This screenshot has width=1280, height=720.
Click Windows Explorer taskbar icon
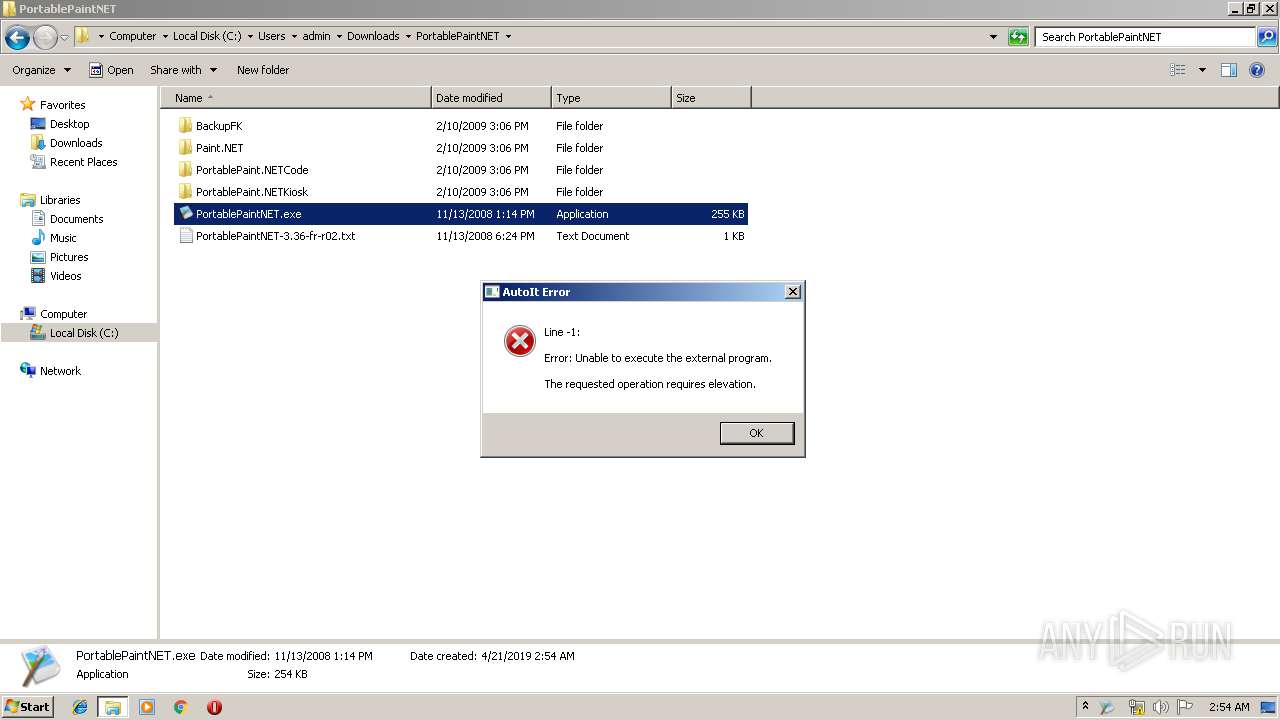pos(113,707)
